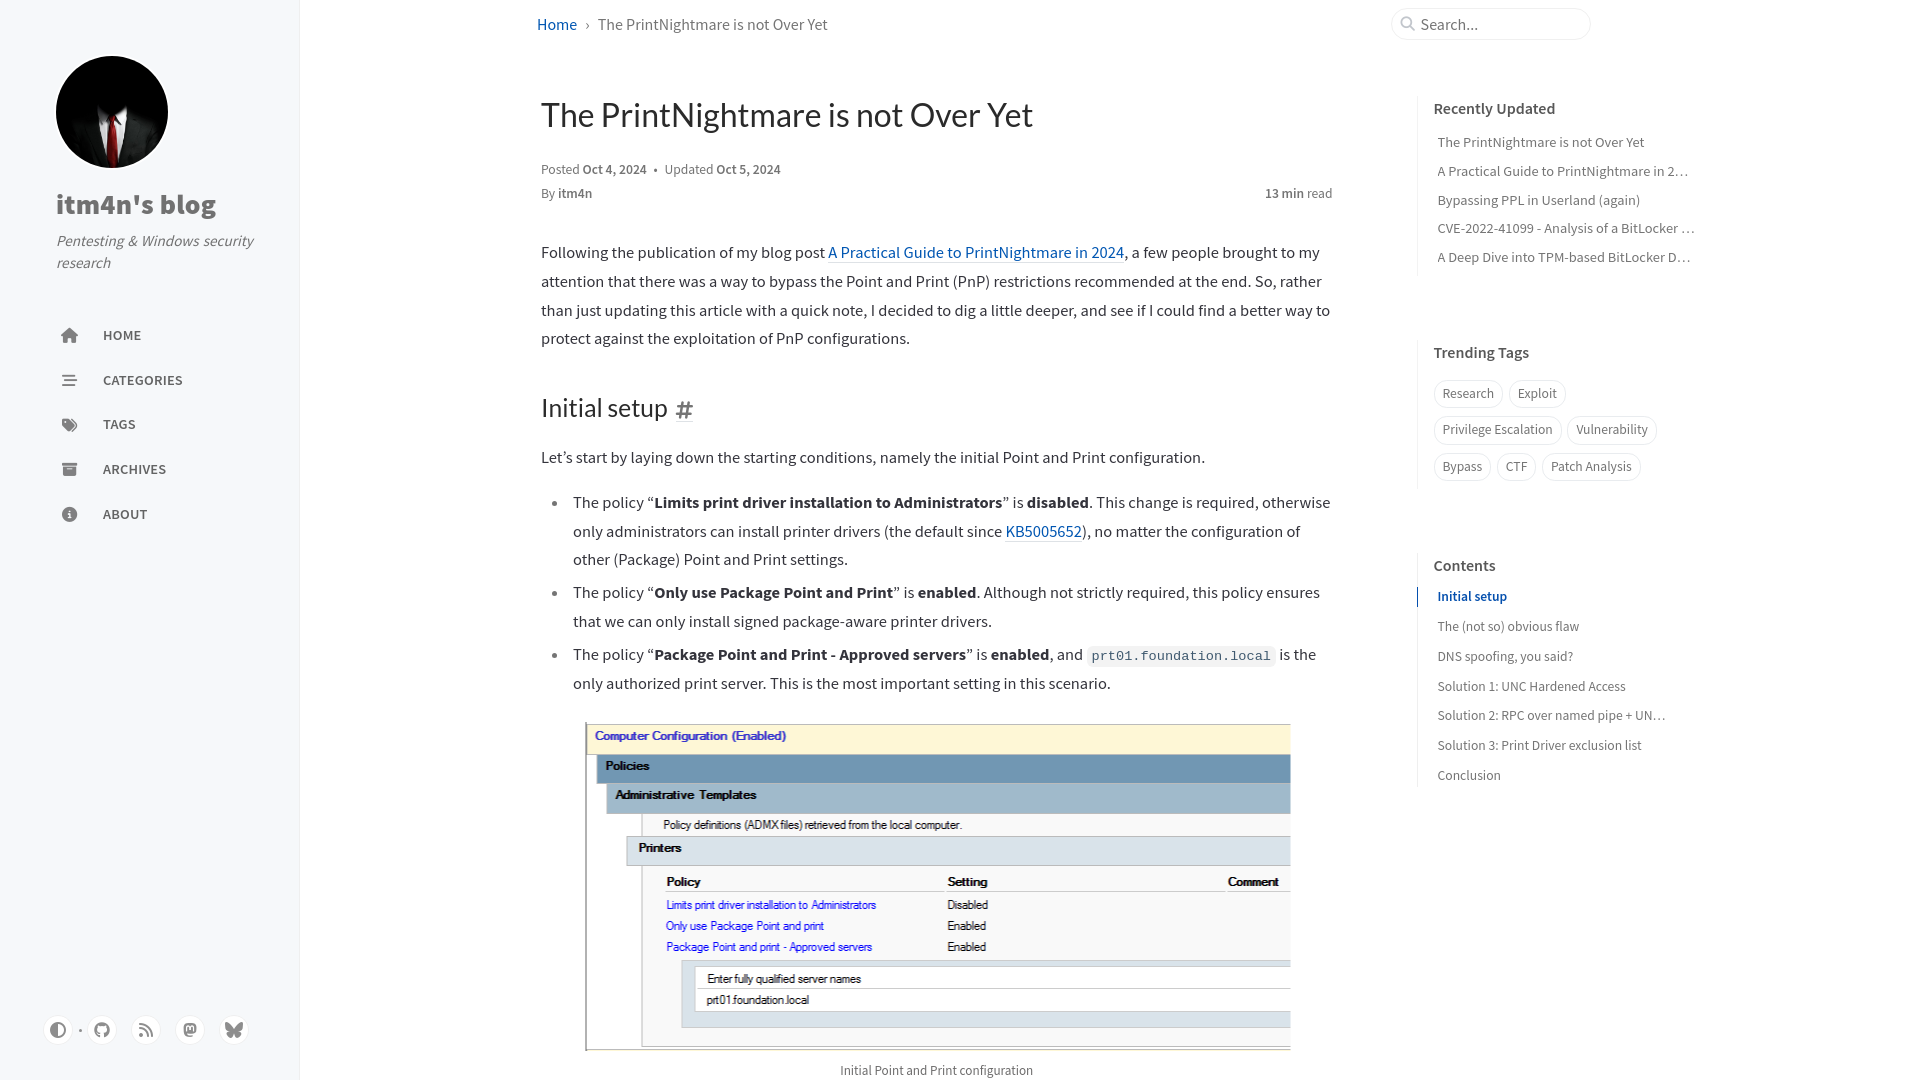This screenshot has width=1920, height=1080.
Task: Click the KB5005652 hyperlink
Action: pyautogui.click(x=1042, y=530)
